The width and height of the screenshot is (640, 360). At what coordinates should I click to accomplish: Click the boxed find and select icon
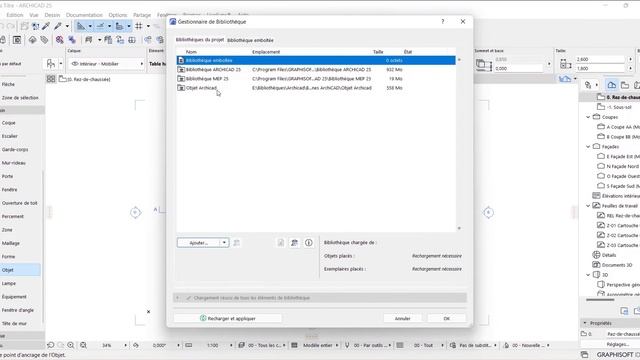tap(17, 40)
